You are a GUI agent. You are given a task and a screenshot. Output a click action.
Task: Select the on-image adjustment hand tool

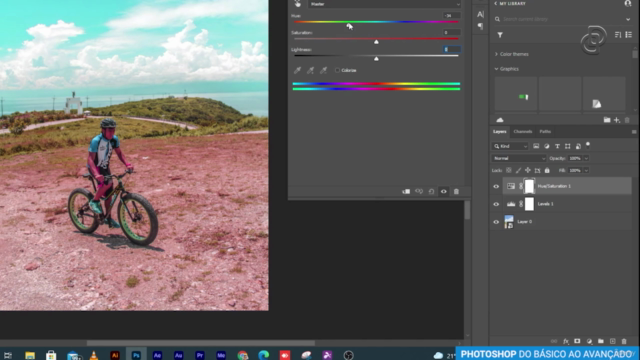tap(298, 4)
